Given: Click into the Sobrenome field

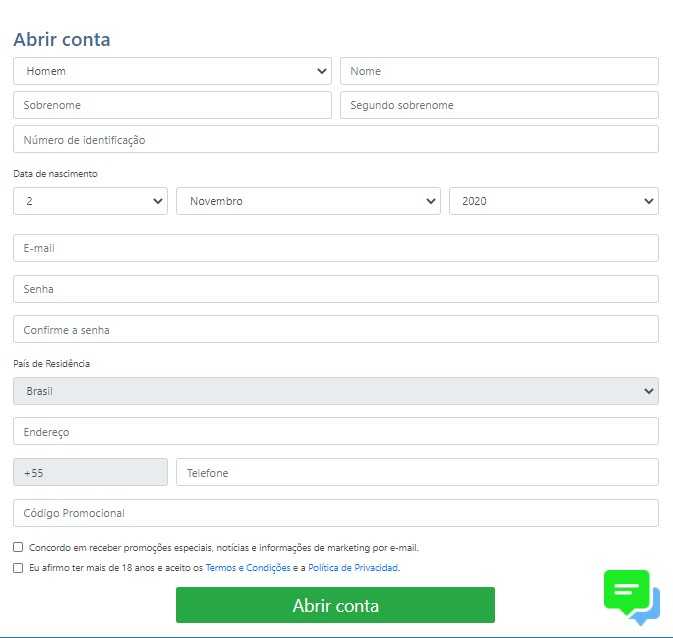Looking at the screenshot, I should coord(173,105).
